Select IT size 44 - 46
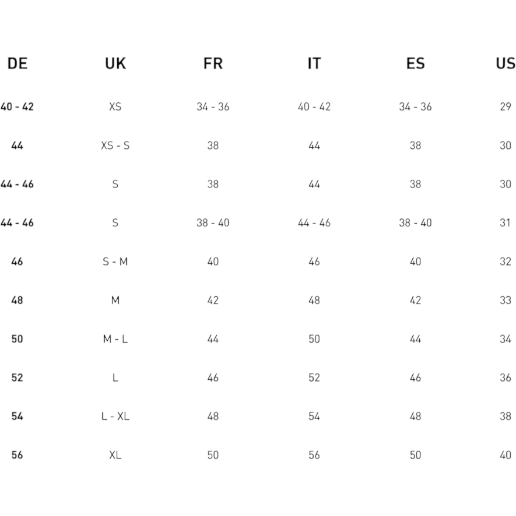The image size is (516, 516). (314, 223)
